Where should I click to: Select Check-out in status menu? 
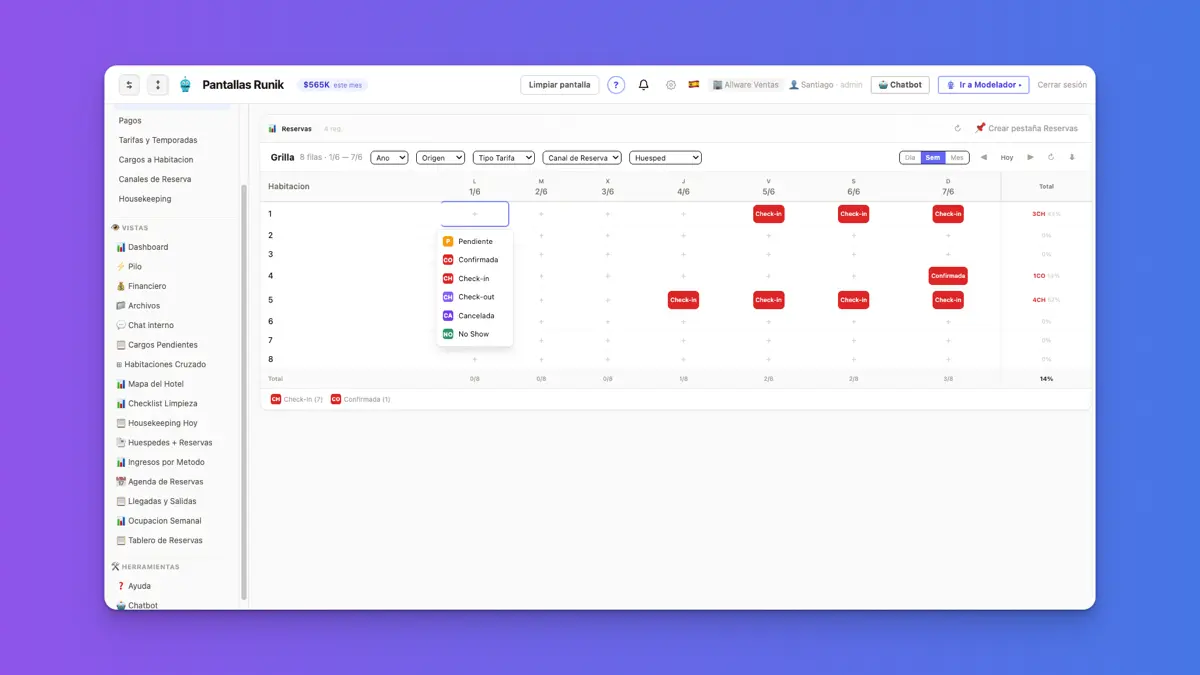475,297
